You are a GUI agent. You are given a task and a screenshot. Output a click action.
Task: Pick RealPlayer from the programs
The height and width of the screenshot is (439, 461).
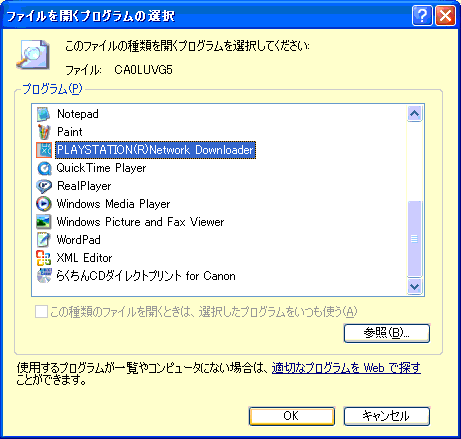84,186
